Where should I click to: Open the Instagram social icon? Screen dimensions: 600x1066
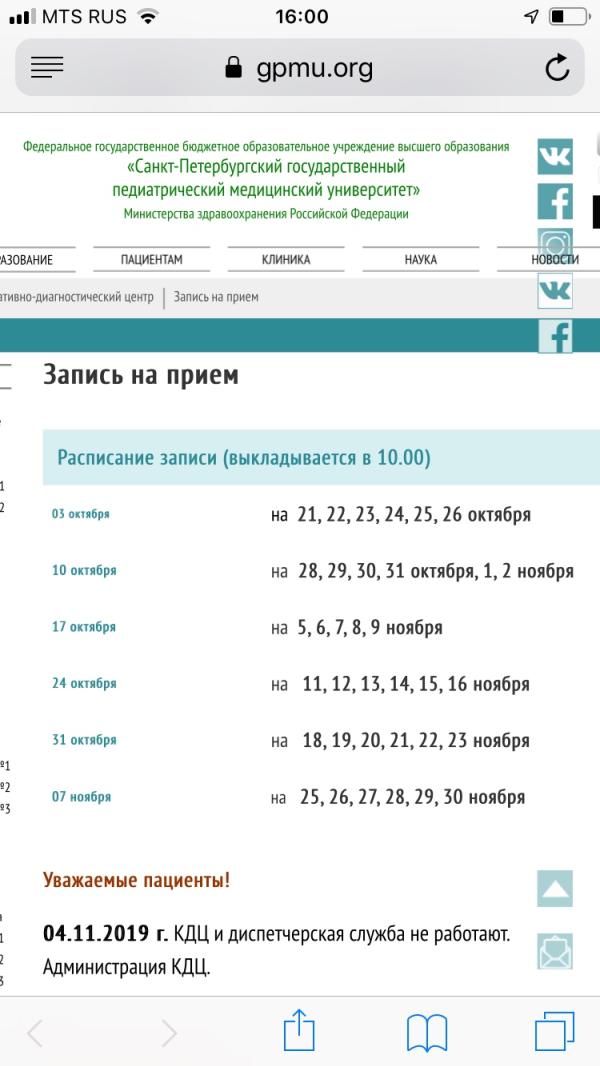point(555,245)
